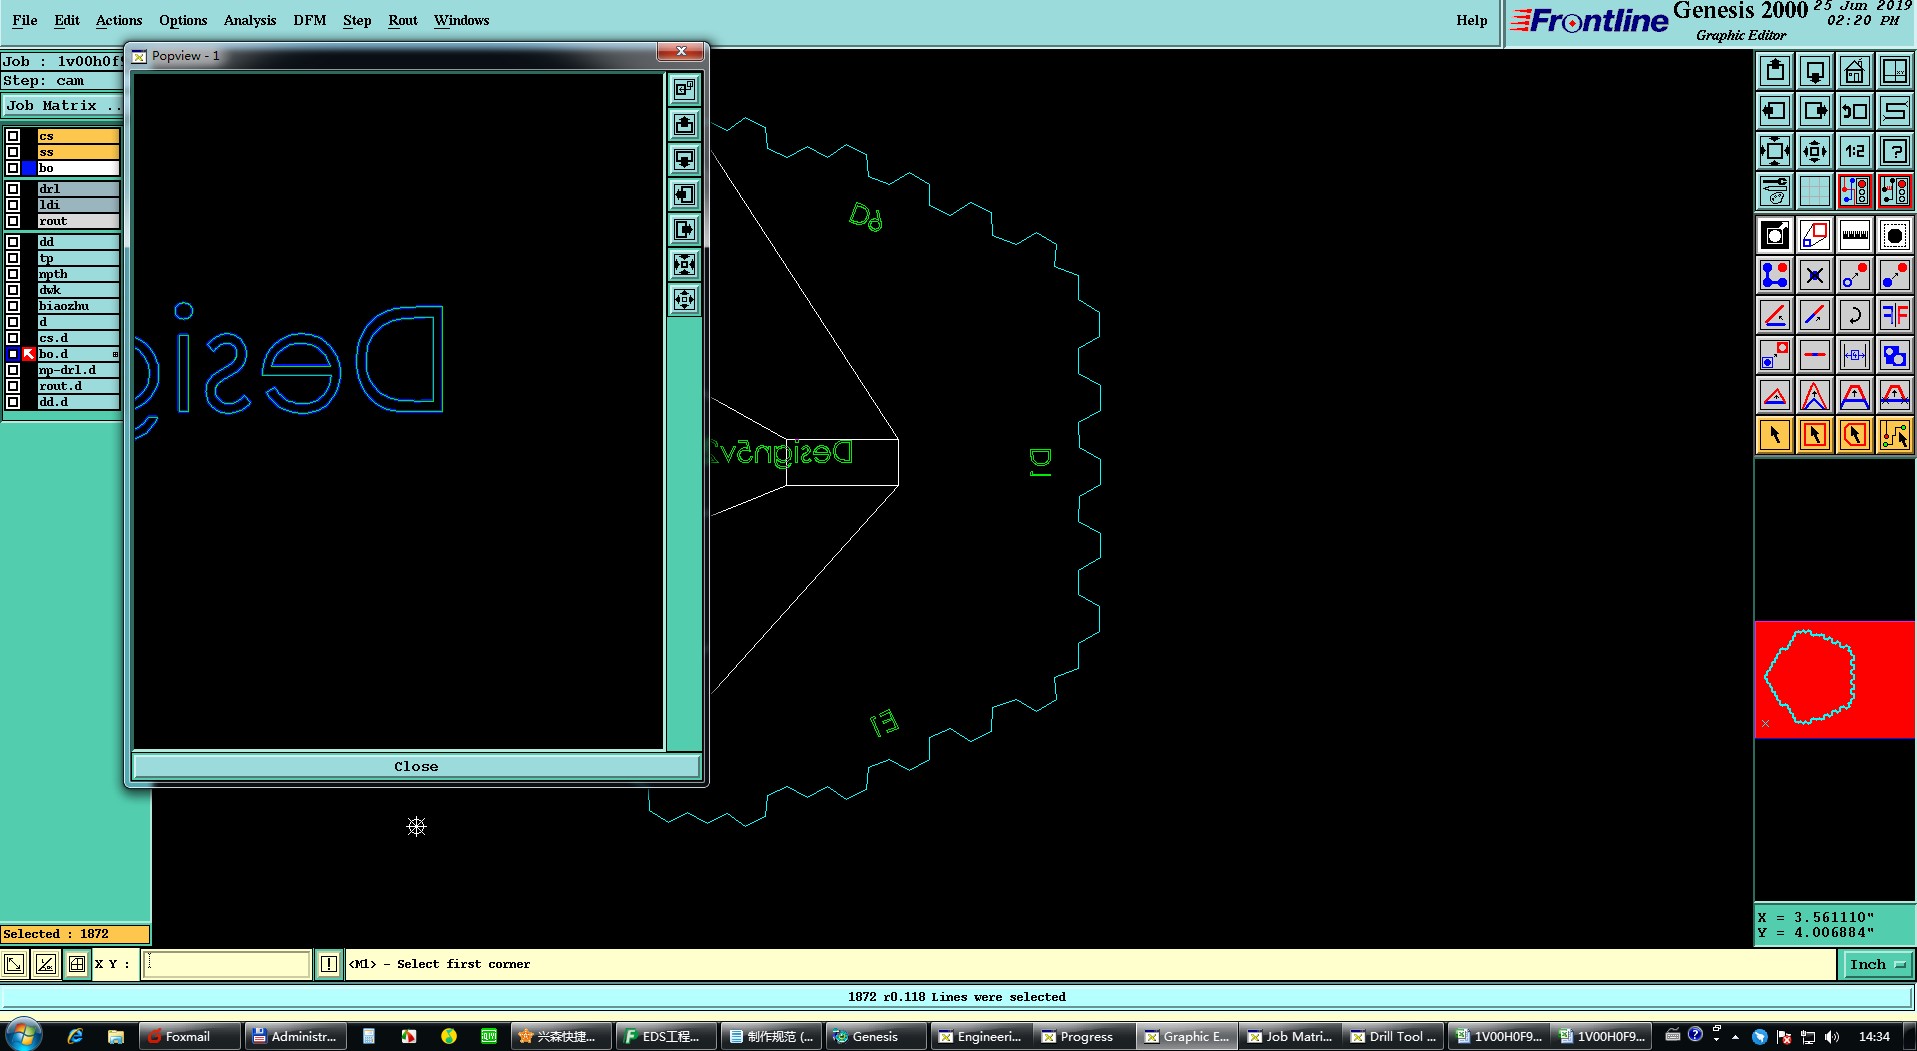Zoom in within the Popview window
Image resolution: width=1917 pixels, height=1051 pixels.
pos(684,264)
